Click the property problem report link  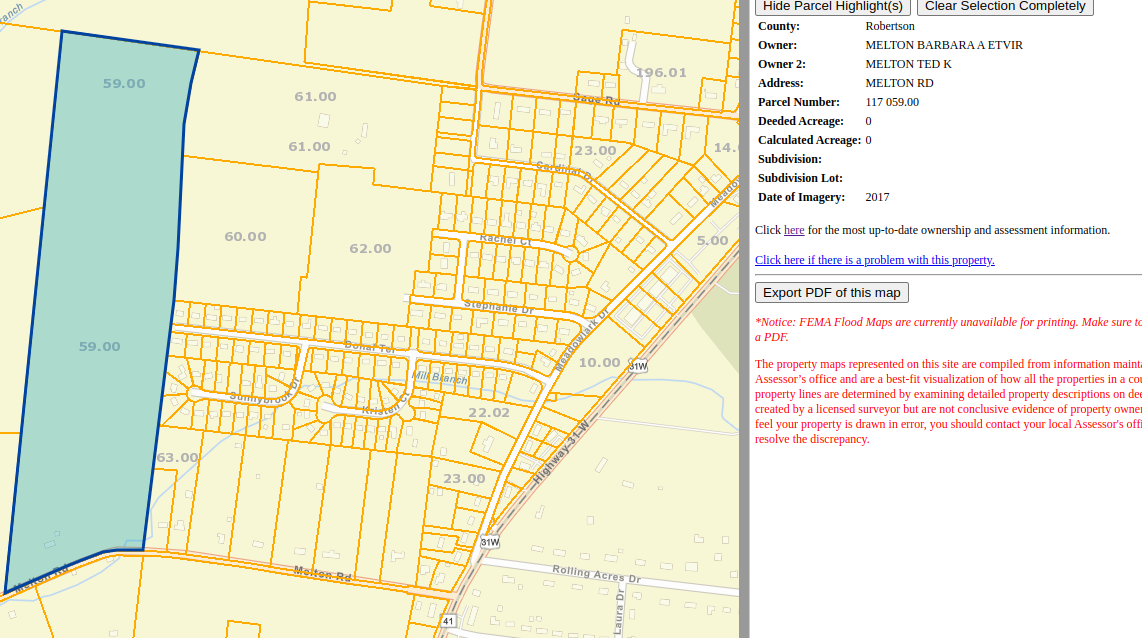pos(875,260)
